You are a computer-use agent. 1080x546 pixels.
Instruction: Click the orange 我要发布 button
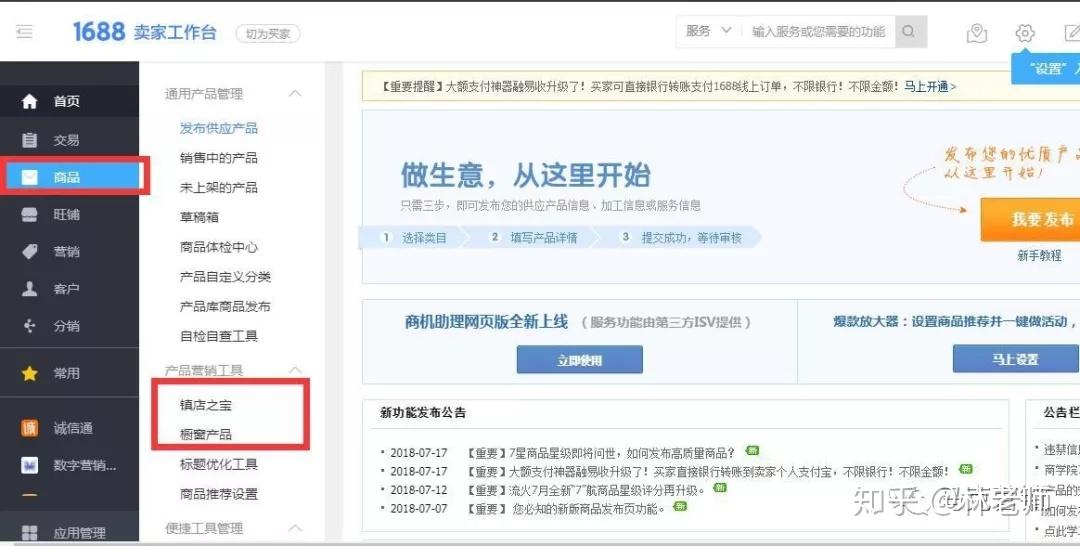pos(1030,220)
